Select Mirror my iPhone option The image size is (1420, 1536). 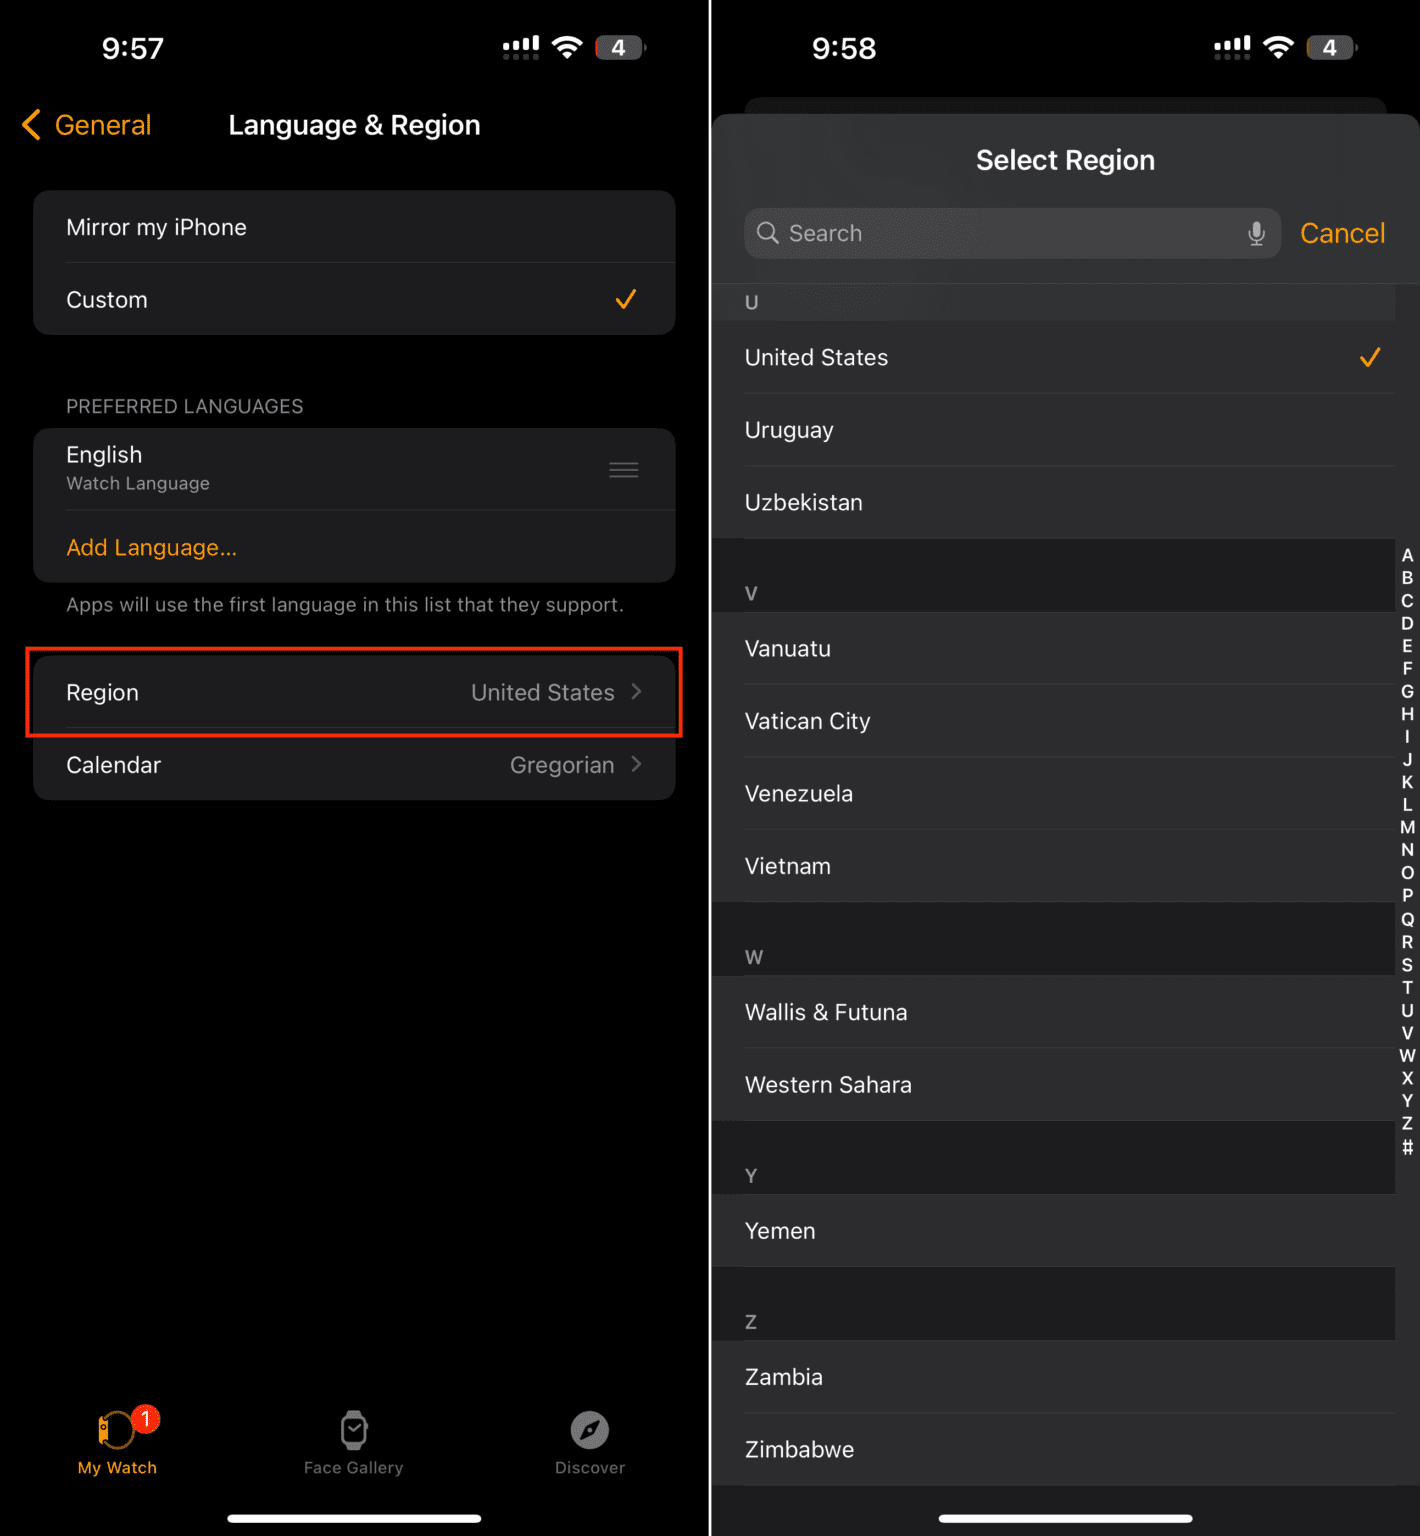click(353, 227)
